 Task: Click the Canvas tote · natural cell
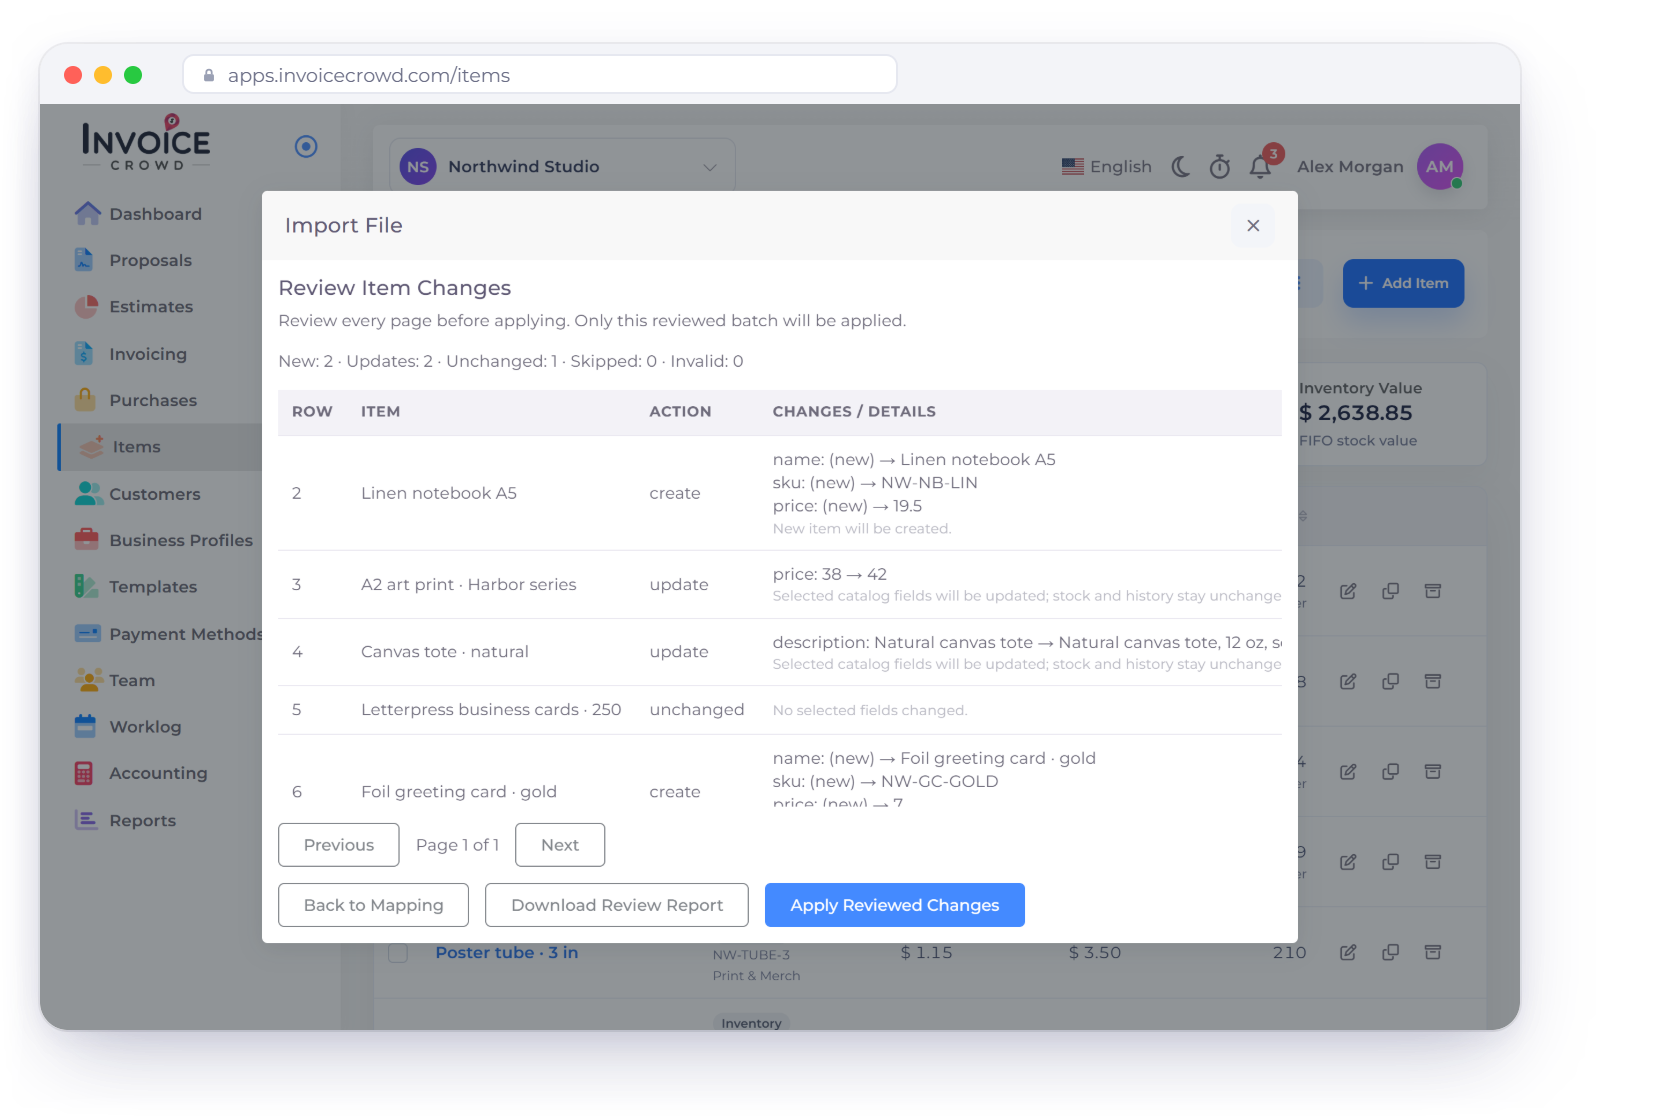[x=445, y=651]
